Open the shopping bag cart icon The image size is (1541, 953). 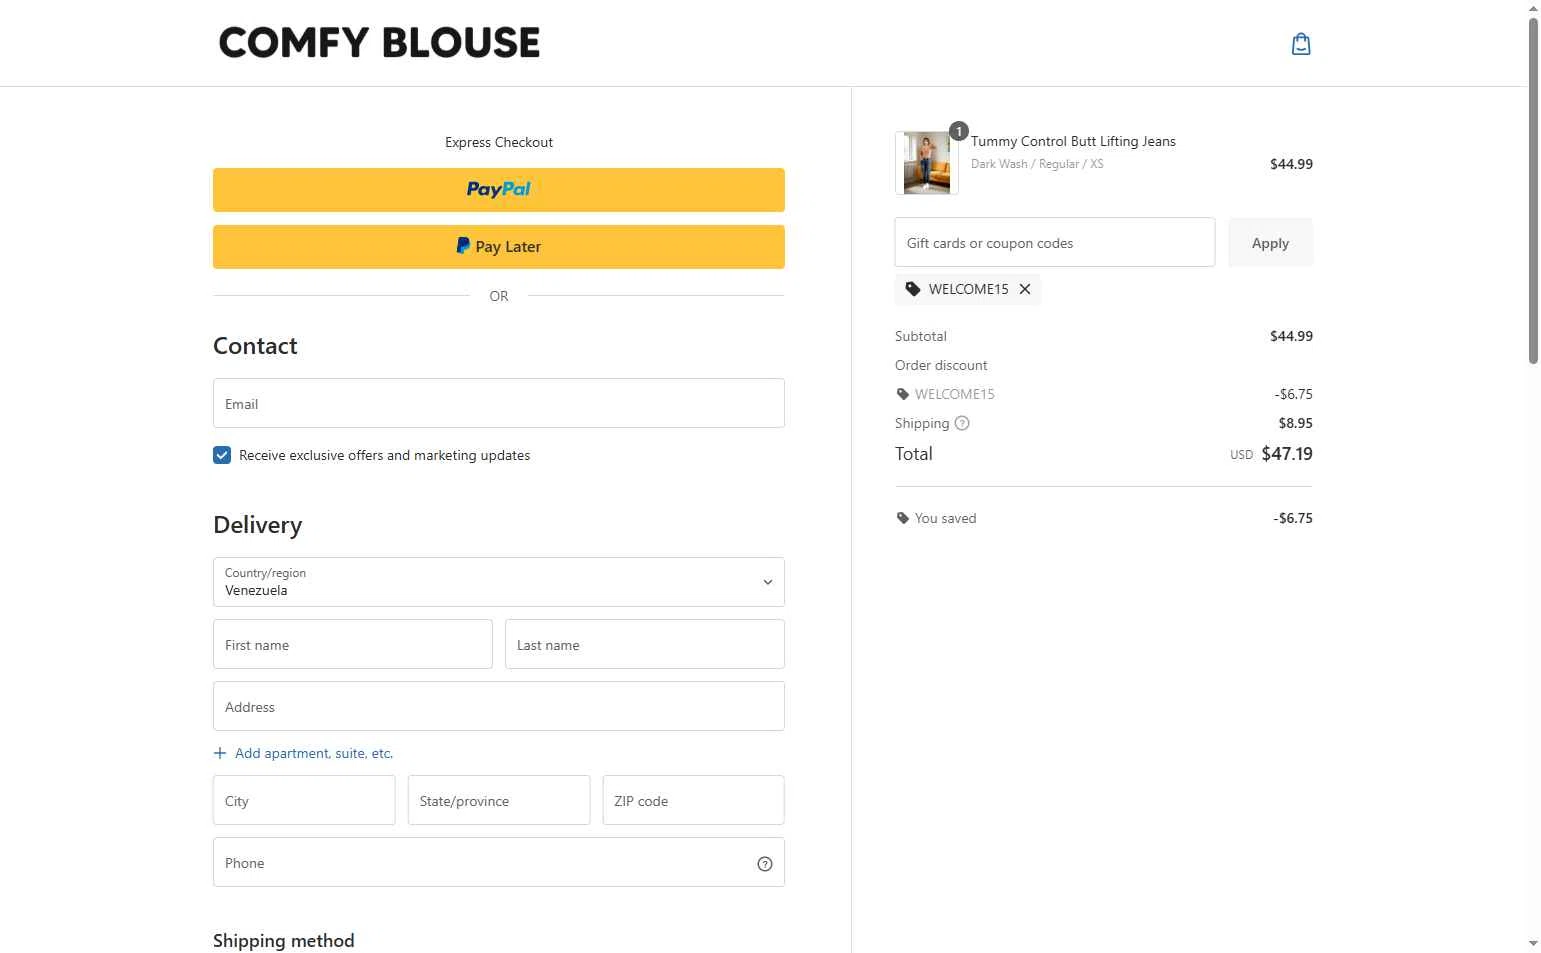[1301, 44]
